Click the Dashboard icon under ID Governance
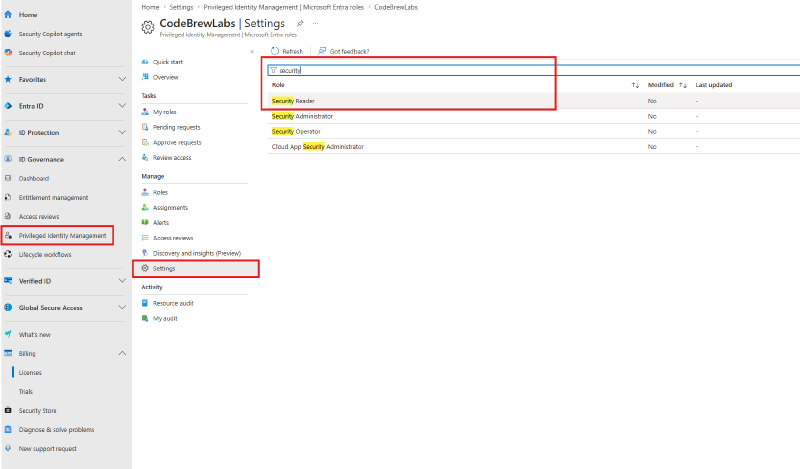Viewport: 800px width, 469px height. click(x=8, y=178)
